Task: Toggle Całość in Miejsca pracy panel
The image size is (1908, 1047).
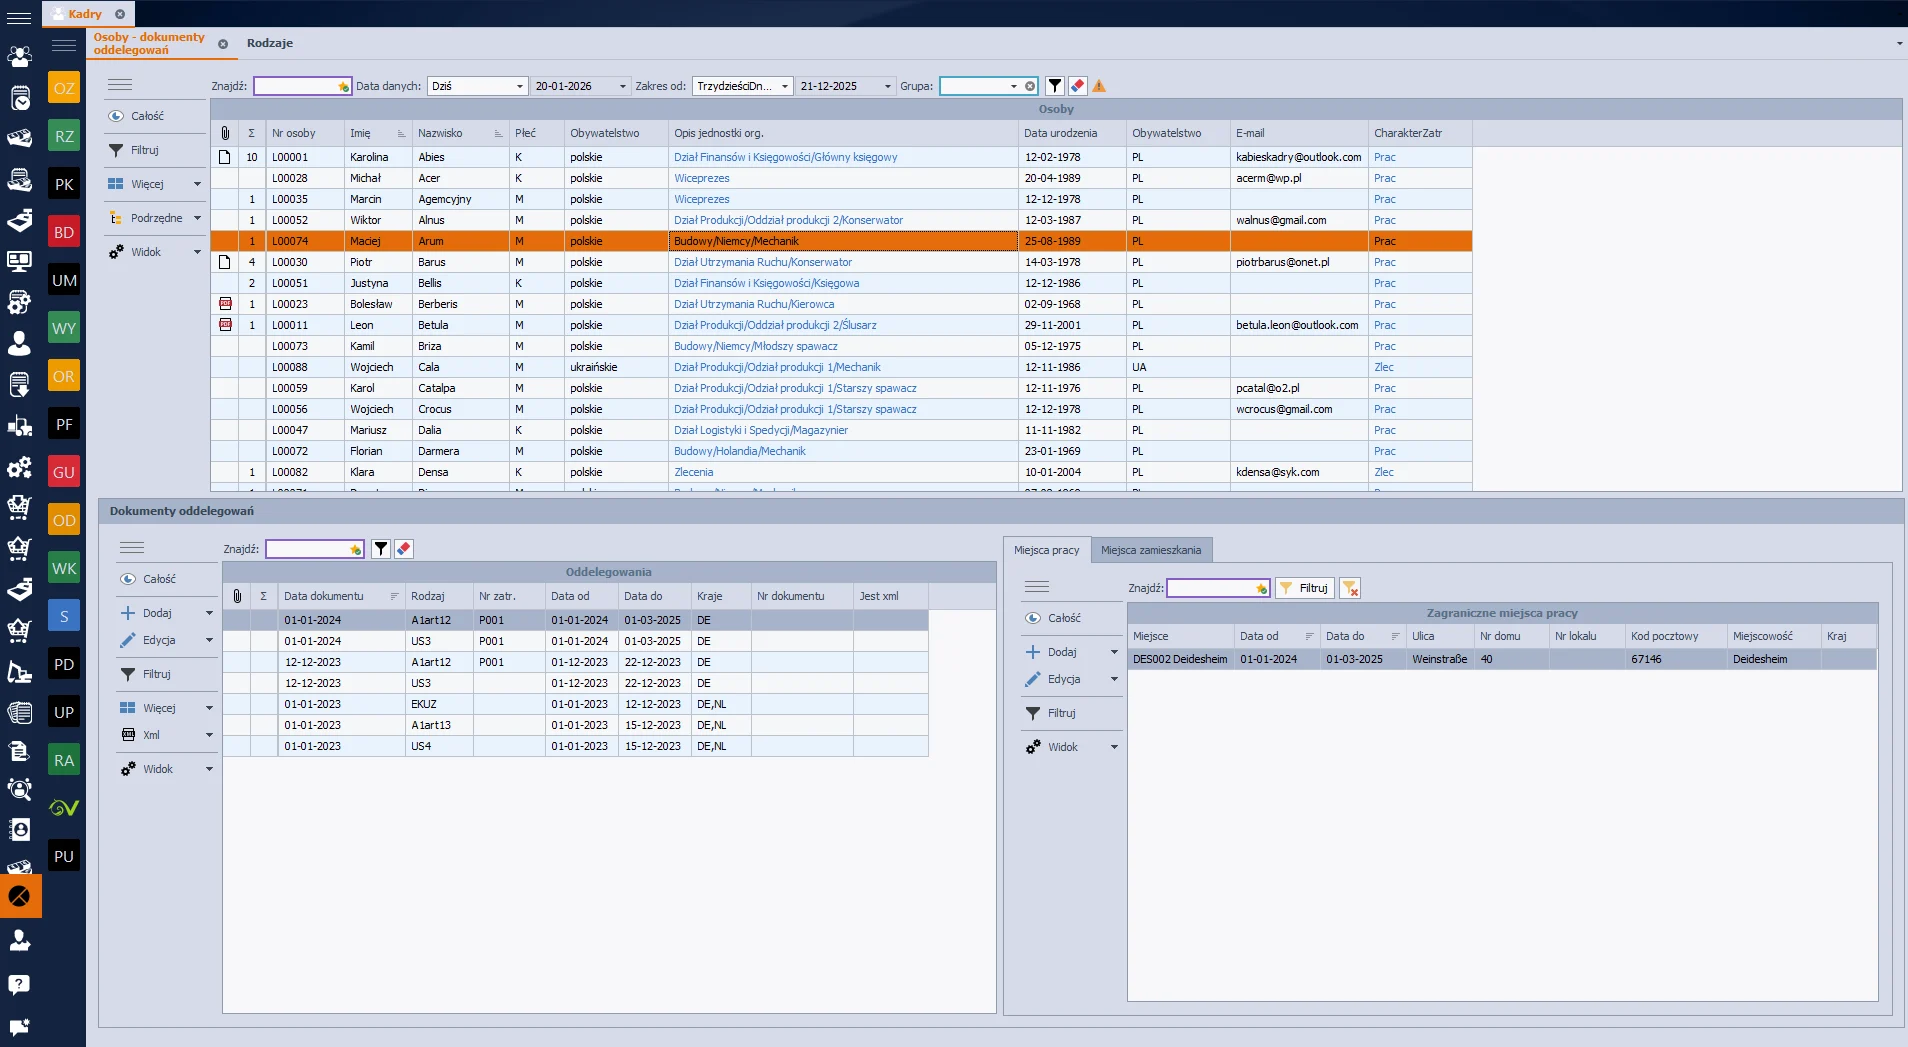Action: tap(1064, 618)
